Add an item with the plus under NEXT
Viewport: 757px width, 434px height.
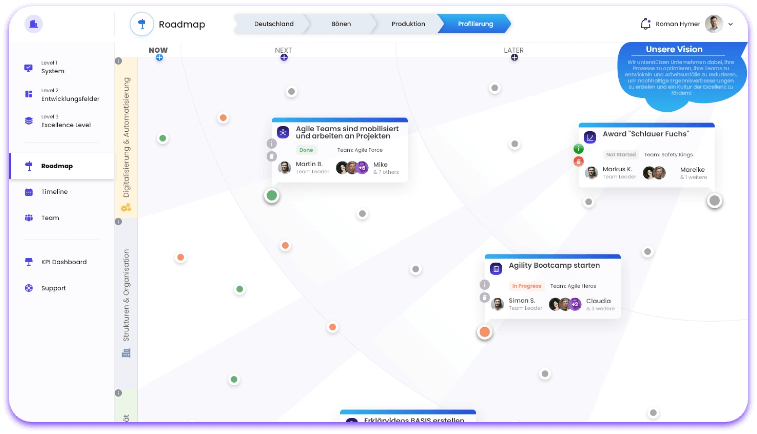[284, 58]
